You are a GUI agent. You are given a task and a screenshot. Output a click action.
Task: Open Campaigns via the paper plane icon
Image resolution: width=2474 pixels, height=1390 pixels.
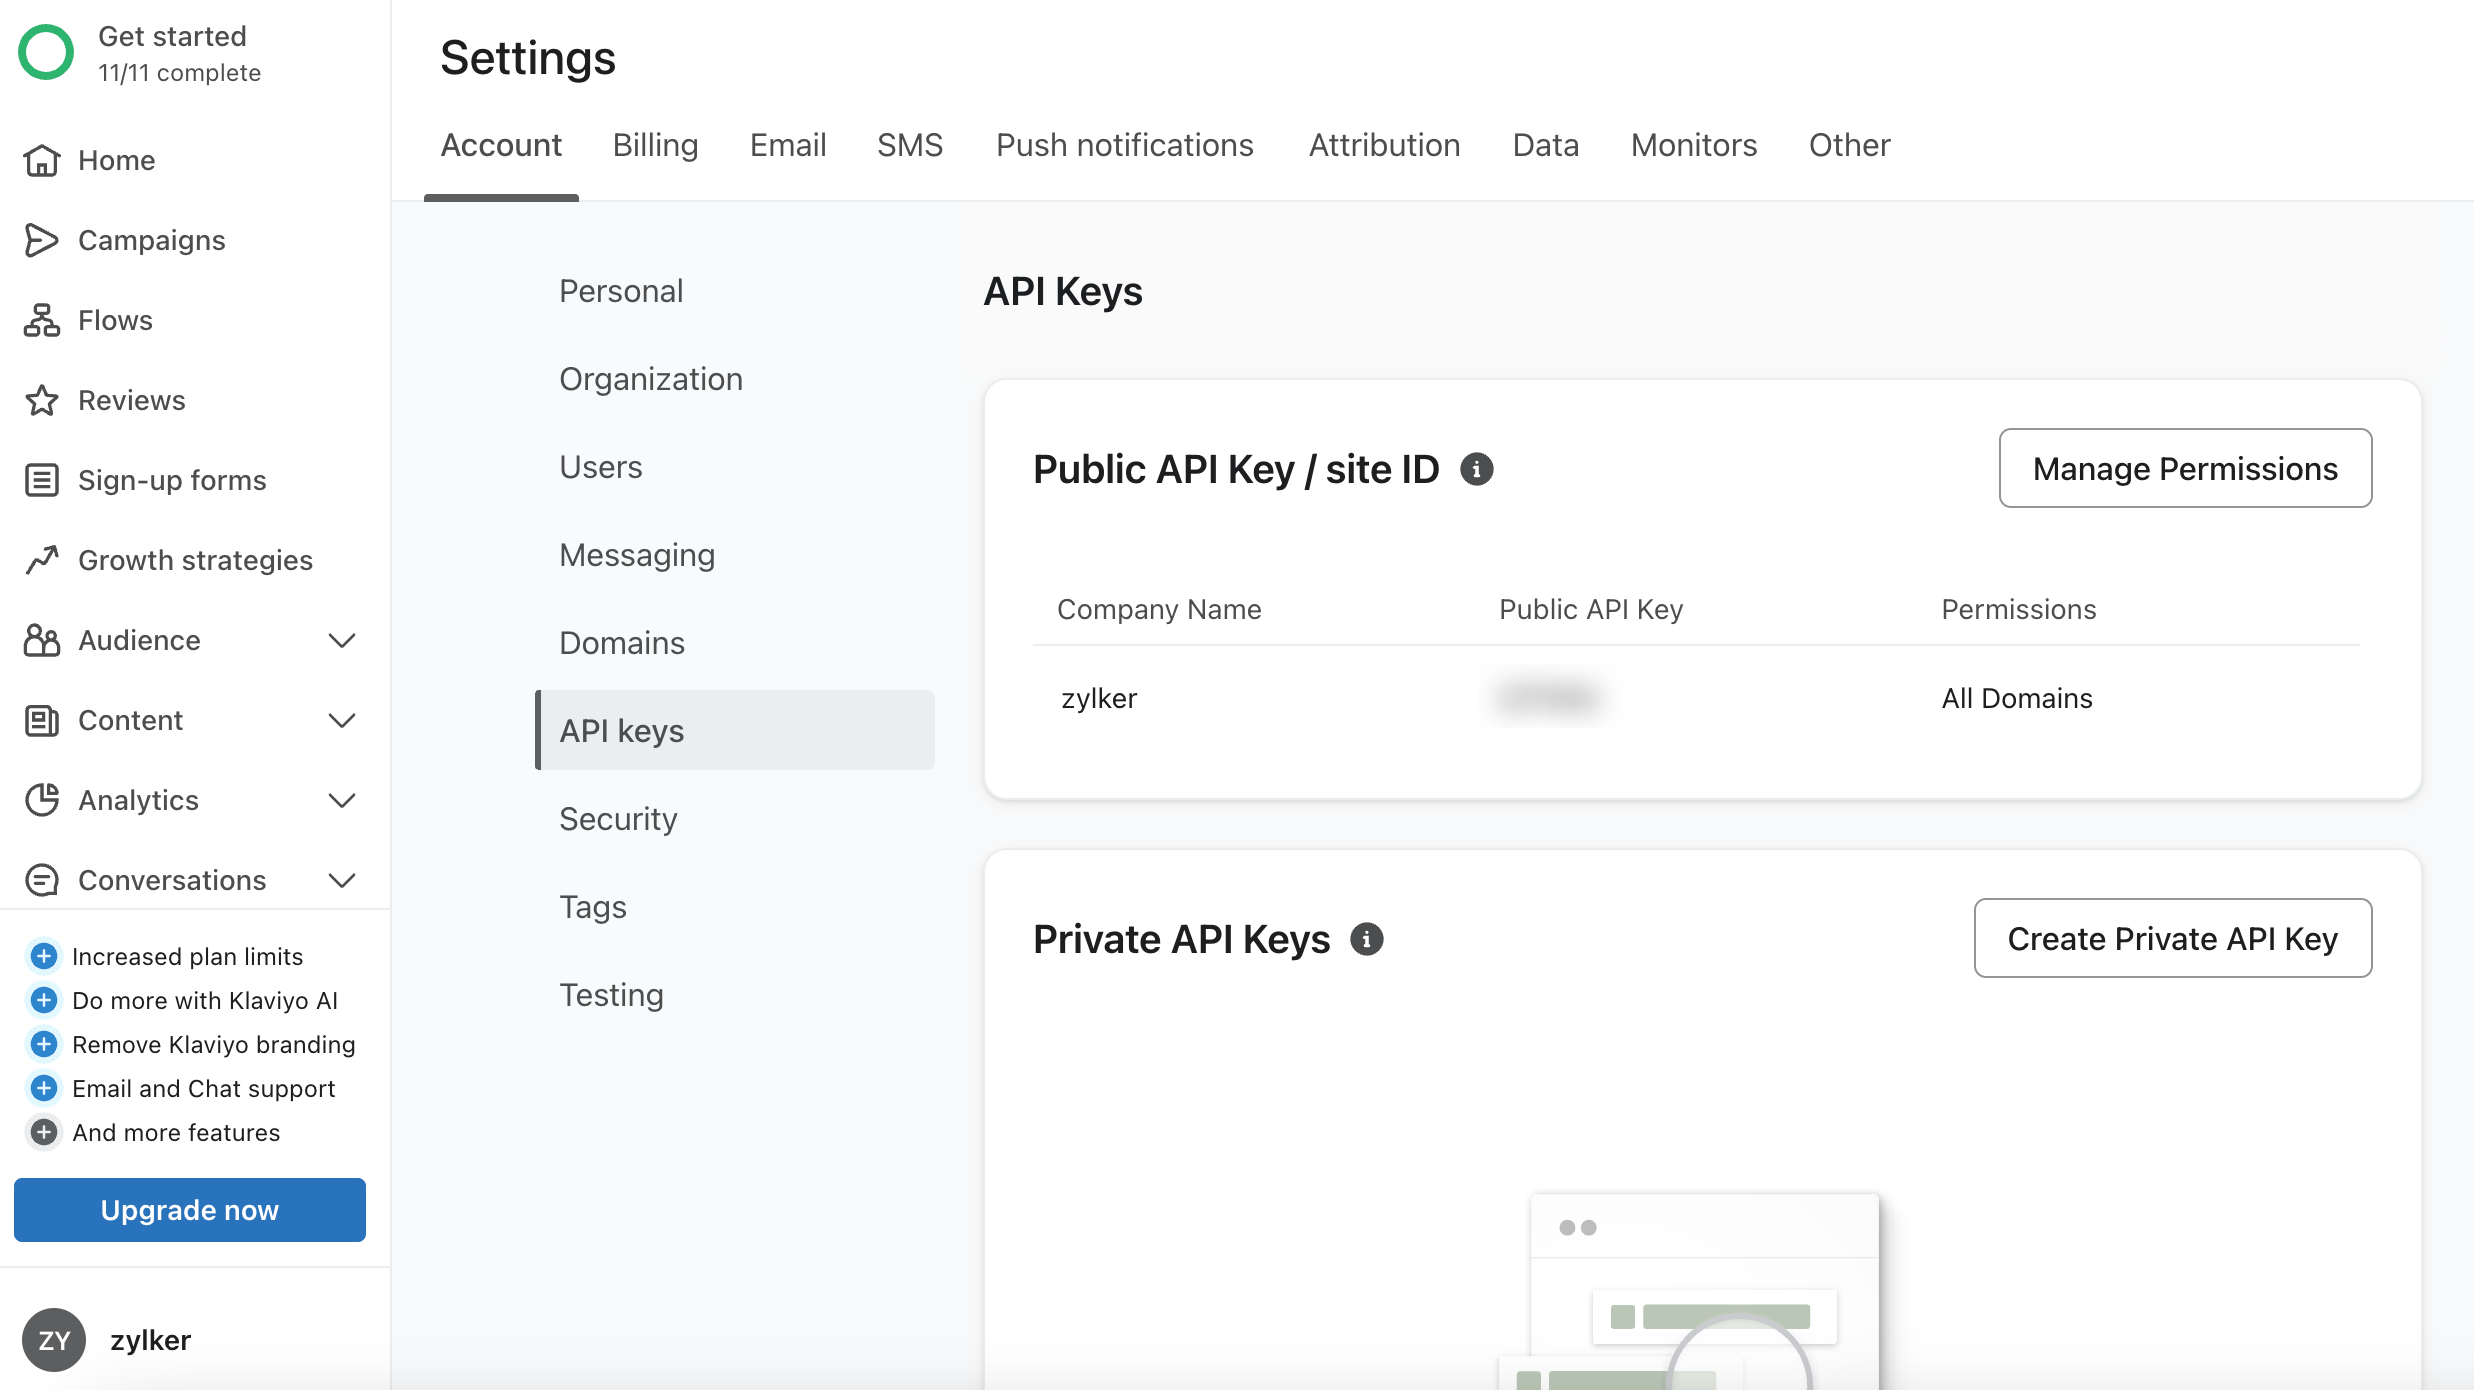(41, 240)
